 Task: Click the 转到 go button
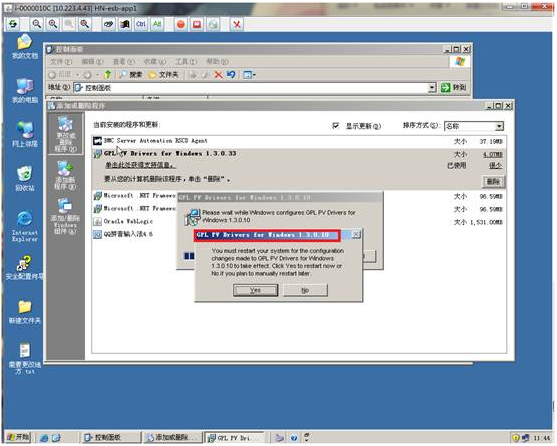point(454,87)
